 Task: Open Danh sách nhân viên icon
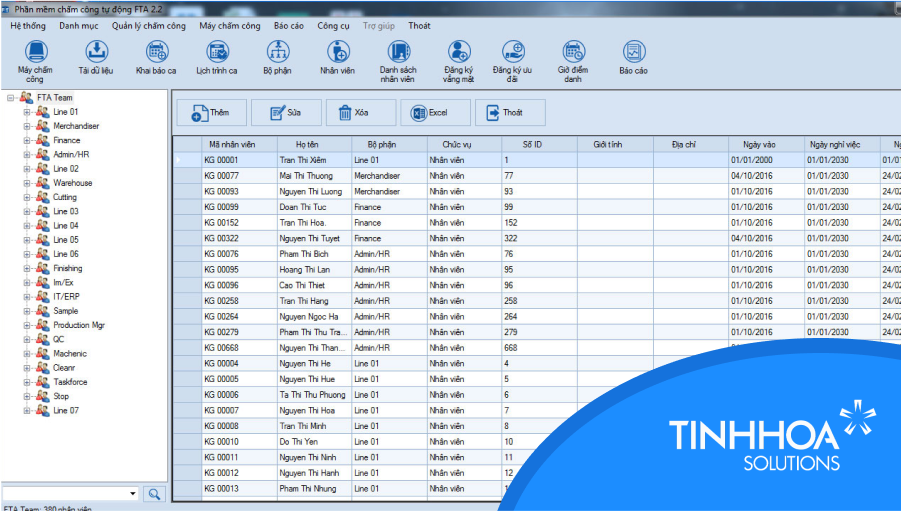[398, 52]
